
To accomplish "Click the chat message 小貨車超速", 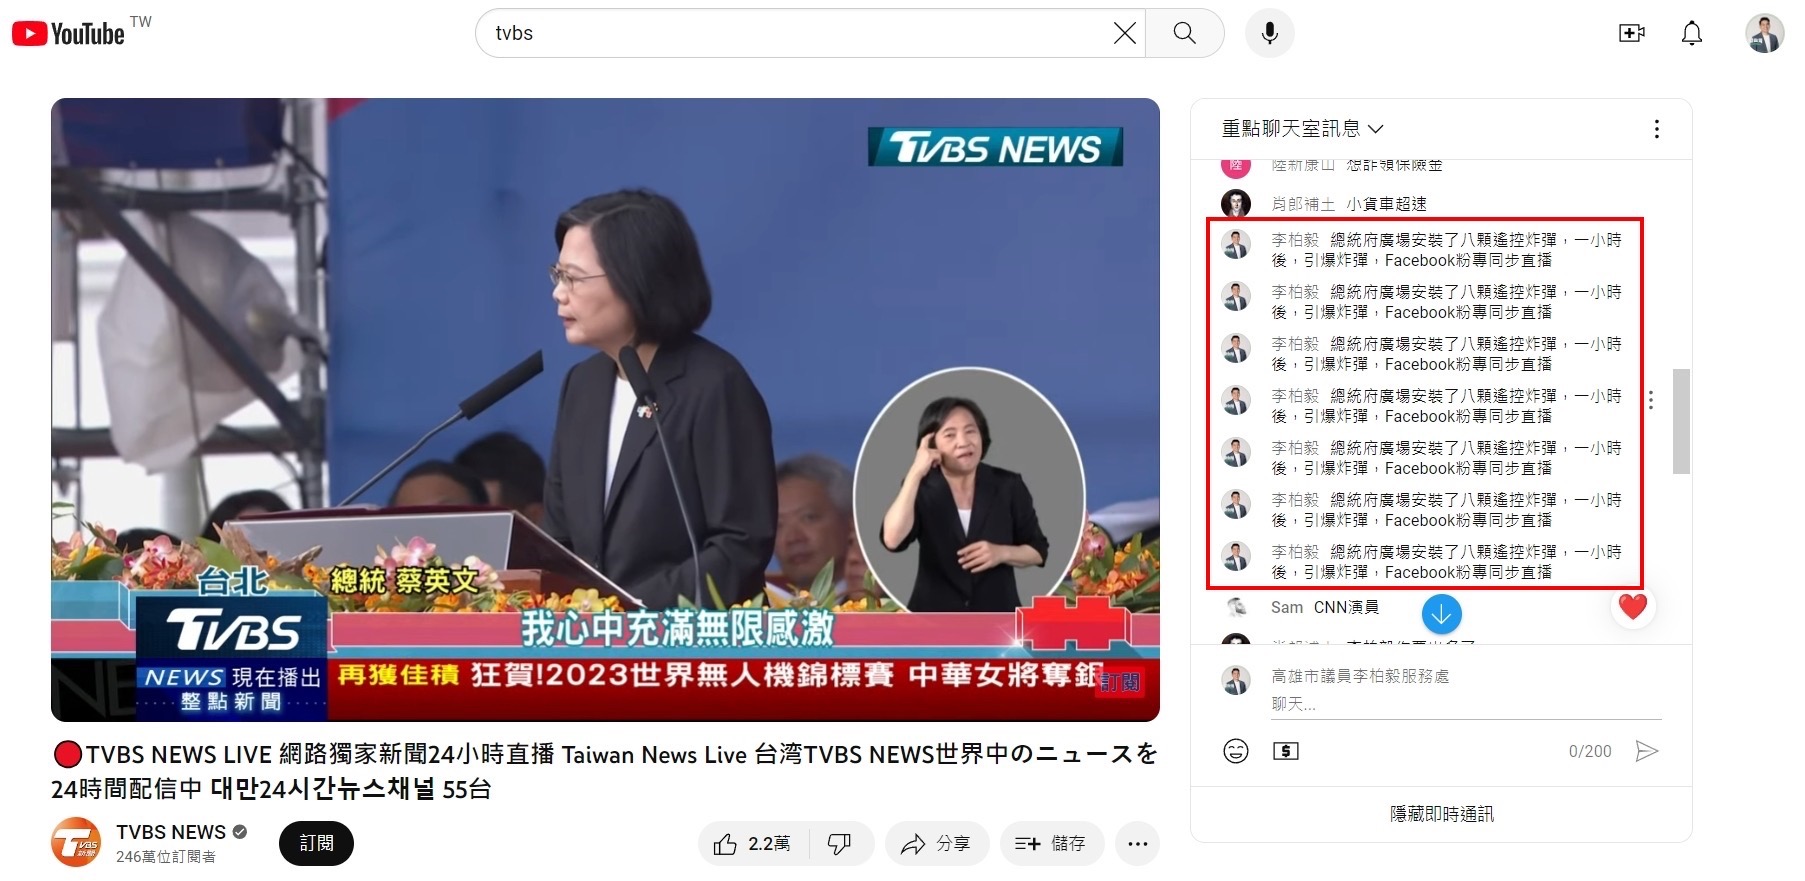I will click(x=1386, y=204).
